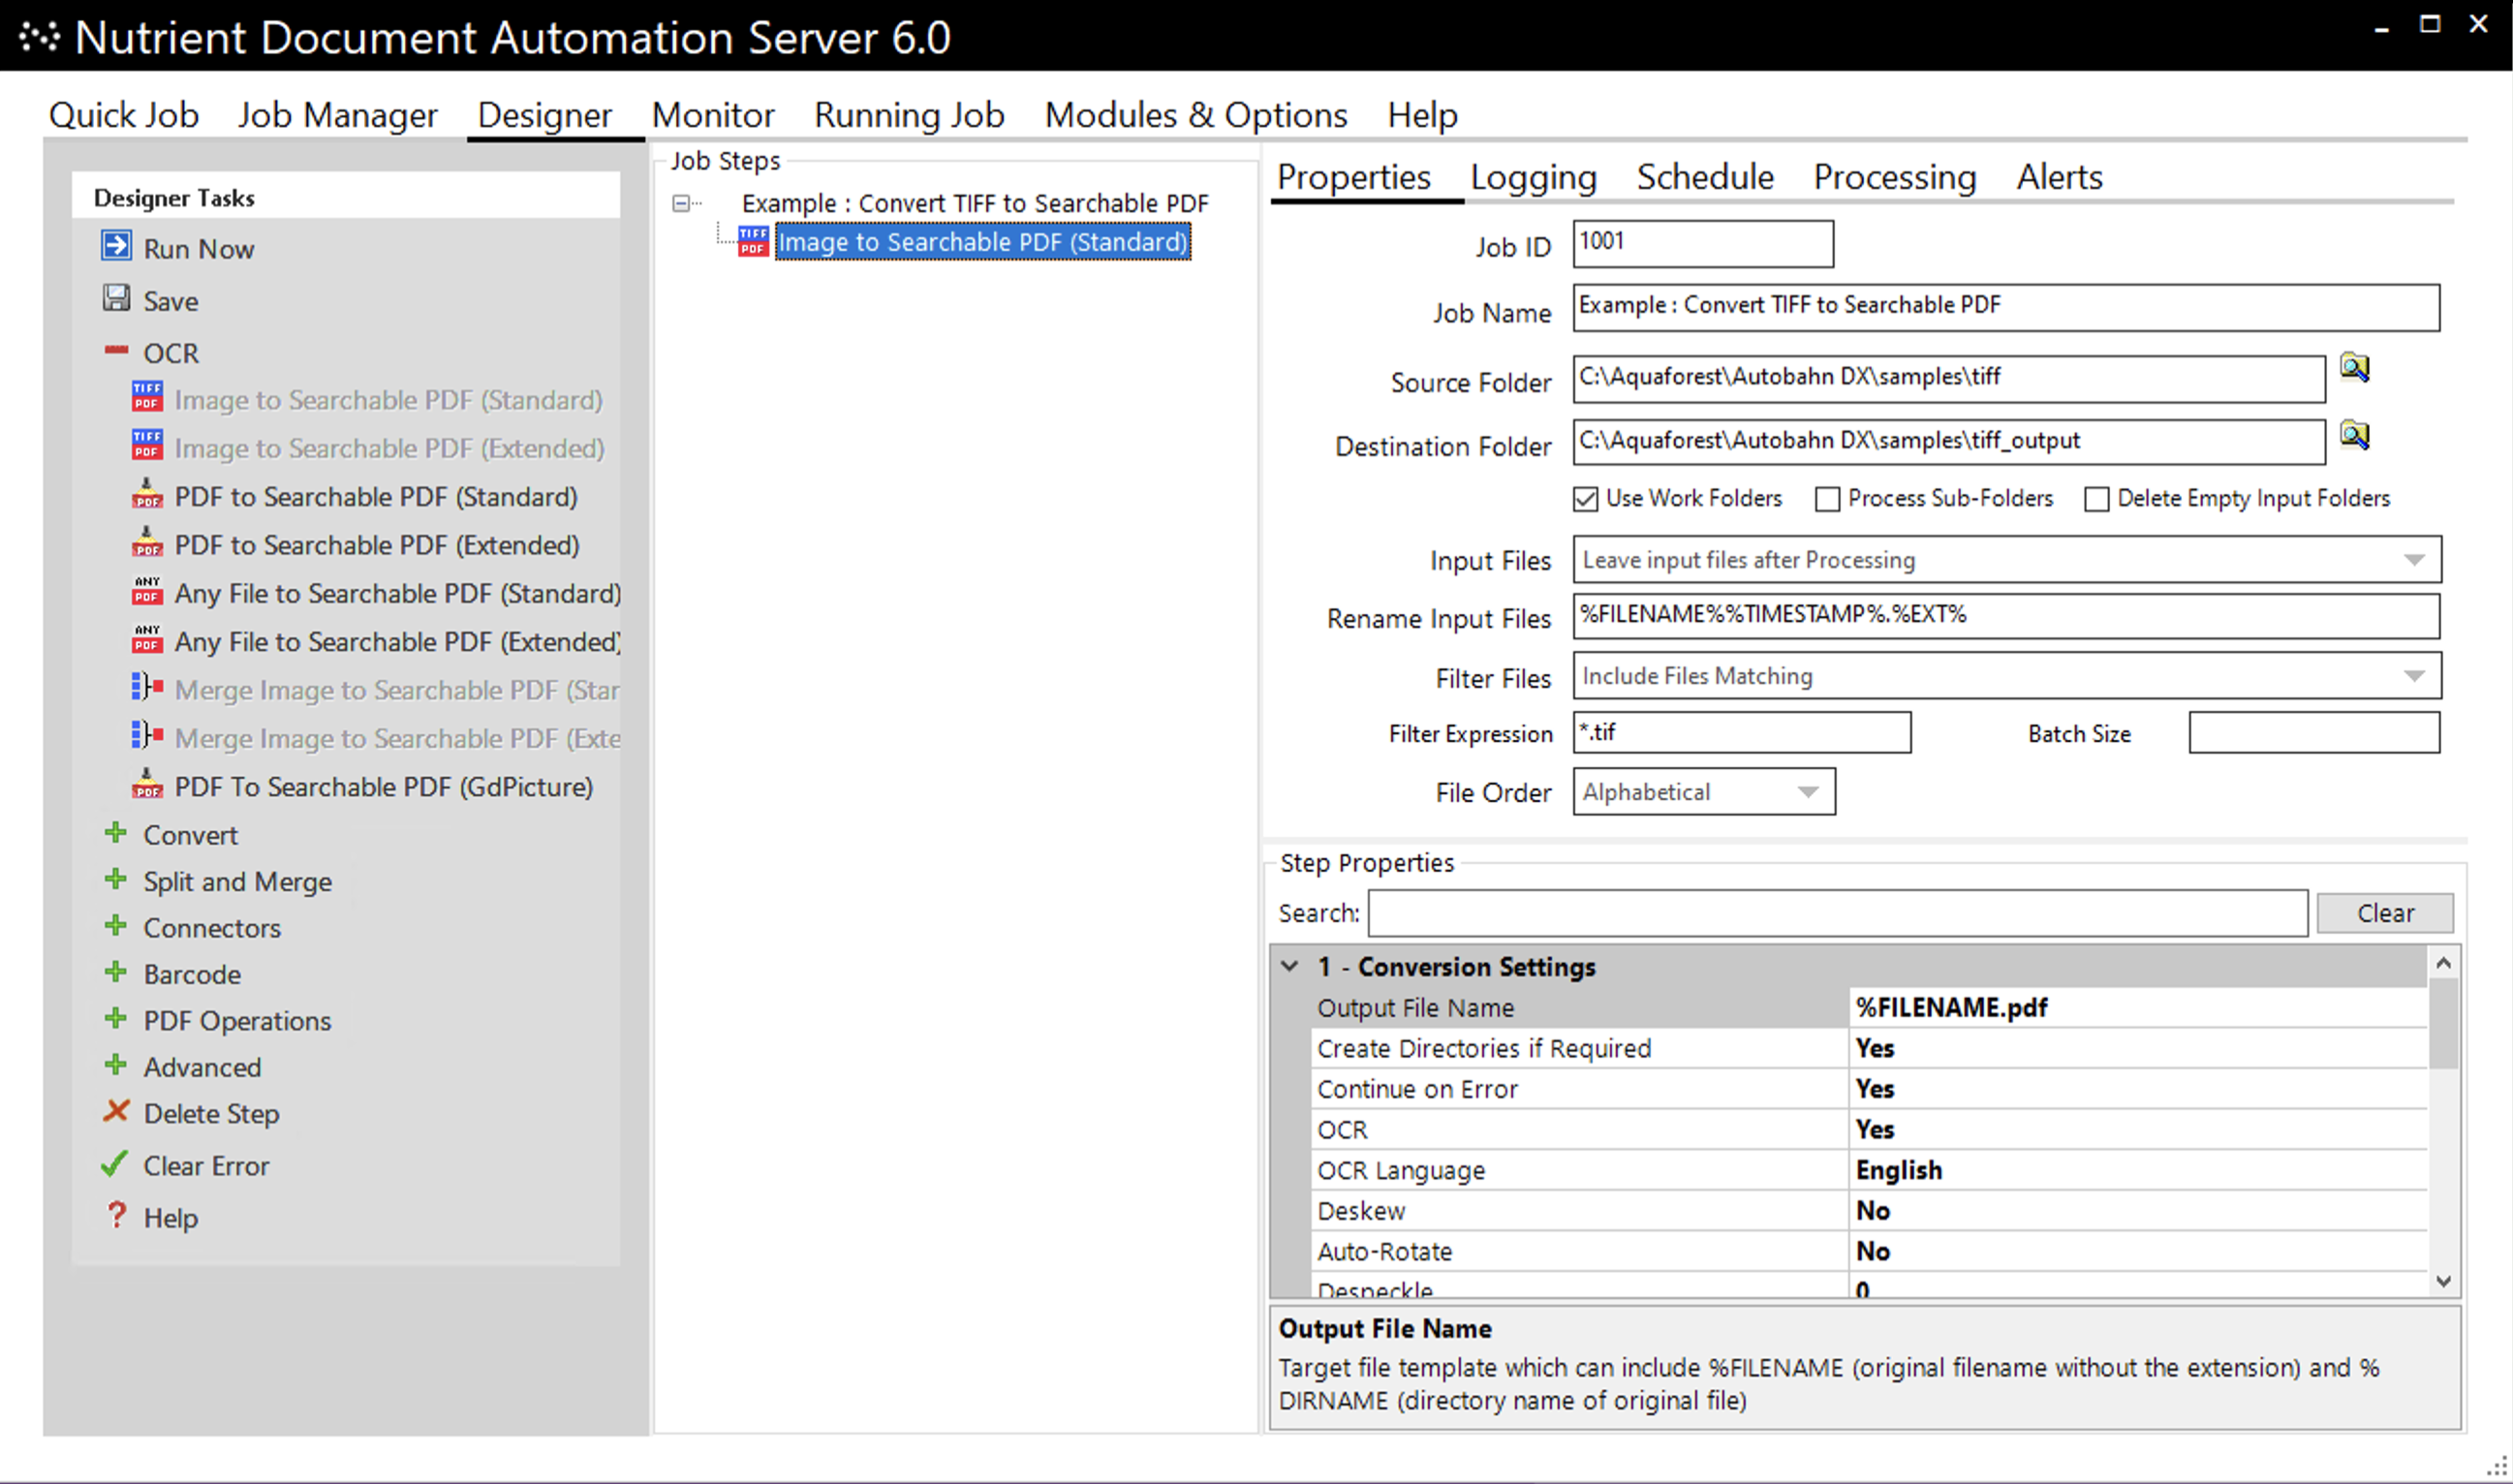2513x1484 pixels.
Task: Switch to the Monitor tab
Action: (712, 114)
